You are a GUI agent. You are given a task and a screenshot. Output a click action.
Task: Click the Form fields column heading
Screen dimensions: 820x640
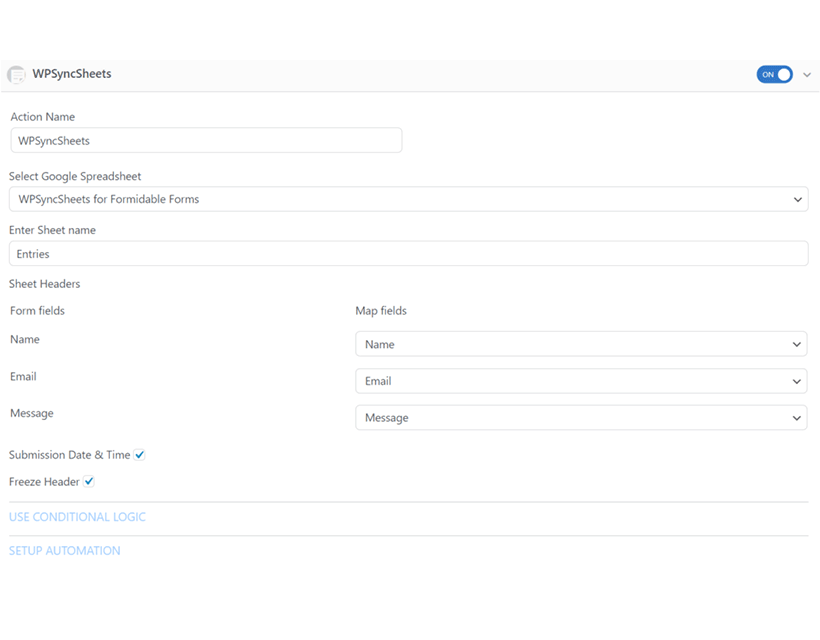click(x=37, y=311)
